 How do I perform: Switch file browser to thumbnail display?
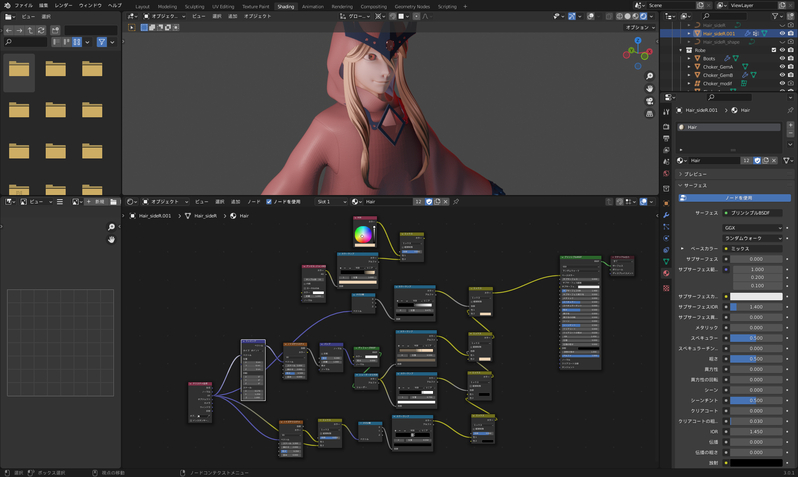[x=77, y=42]
